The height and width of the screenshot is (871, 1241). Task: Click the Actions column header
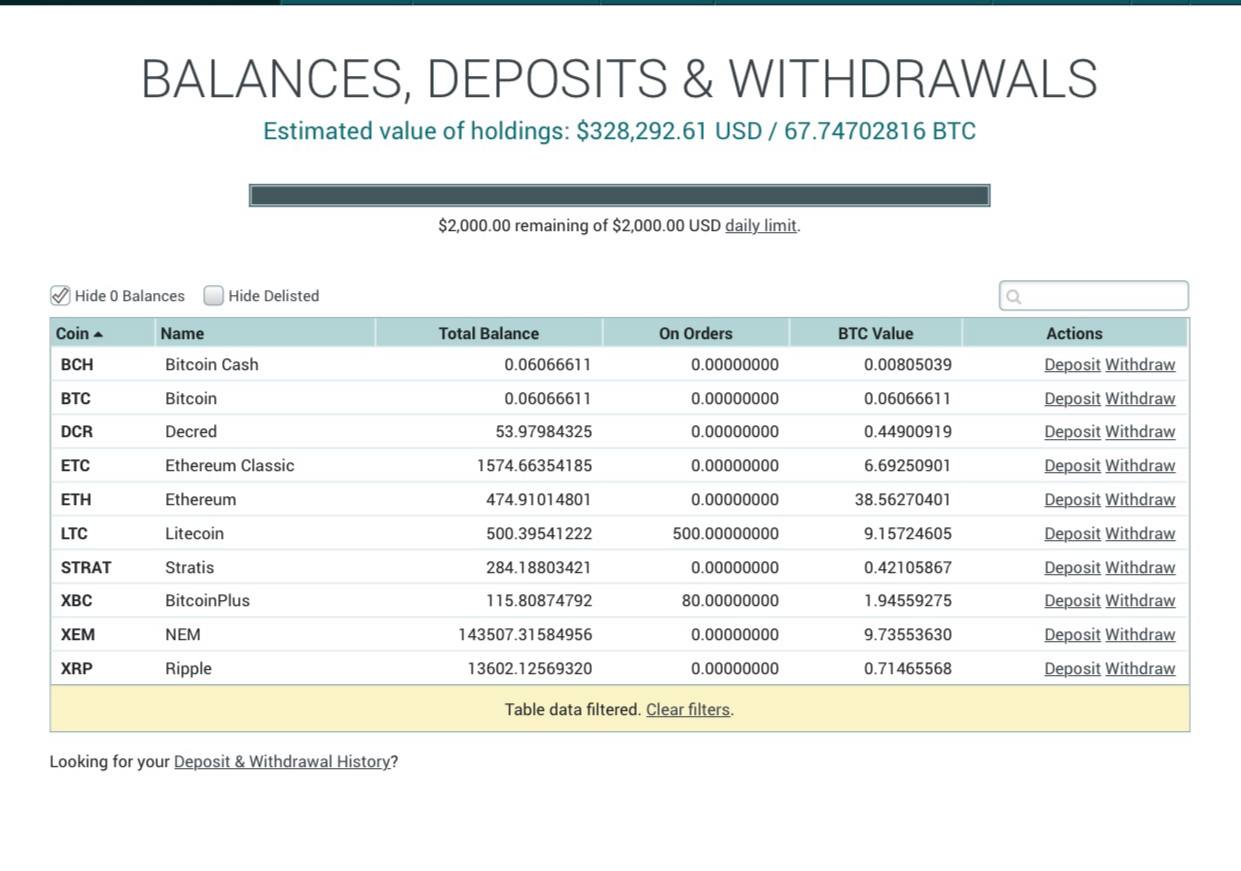1074,333
